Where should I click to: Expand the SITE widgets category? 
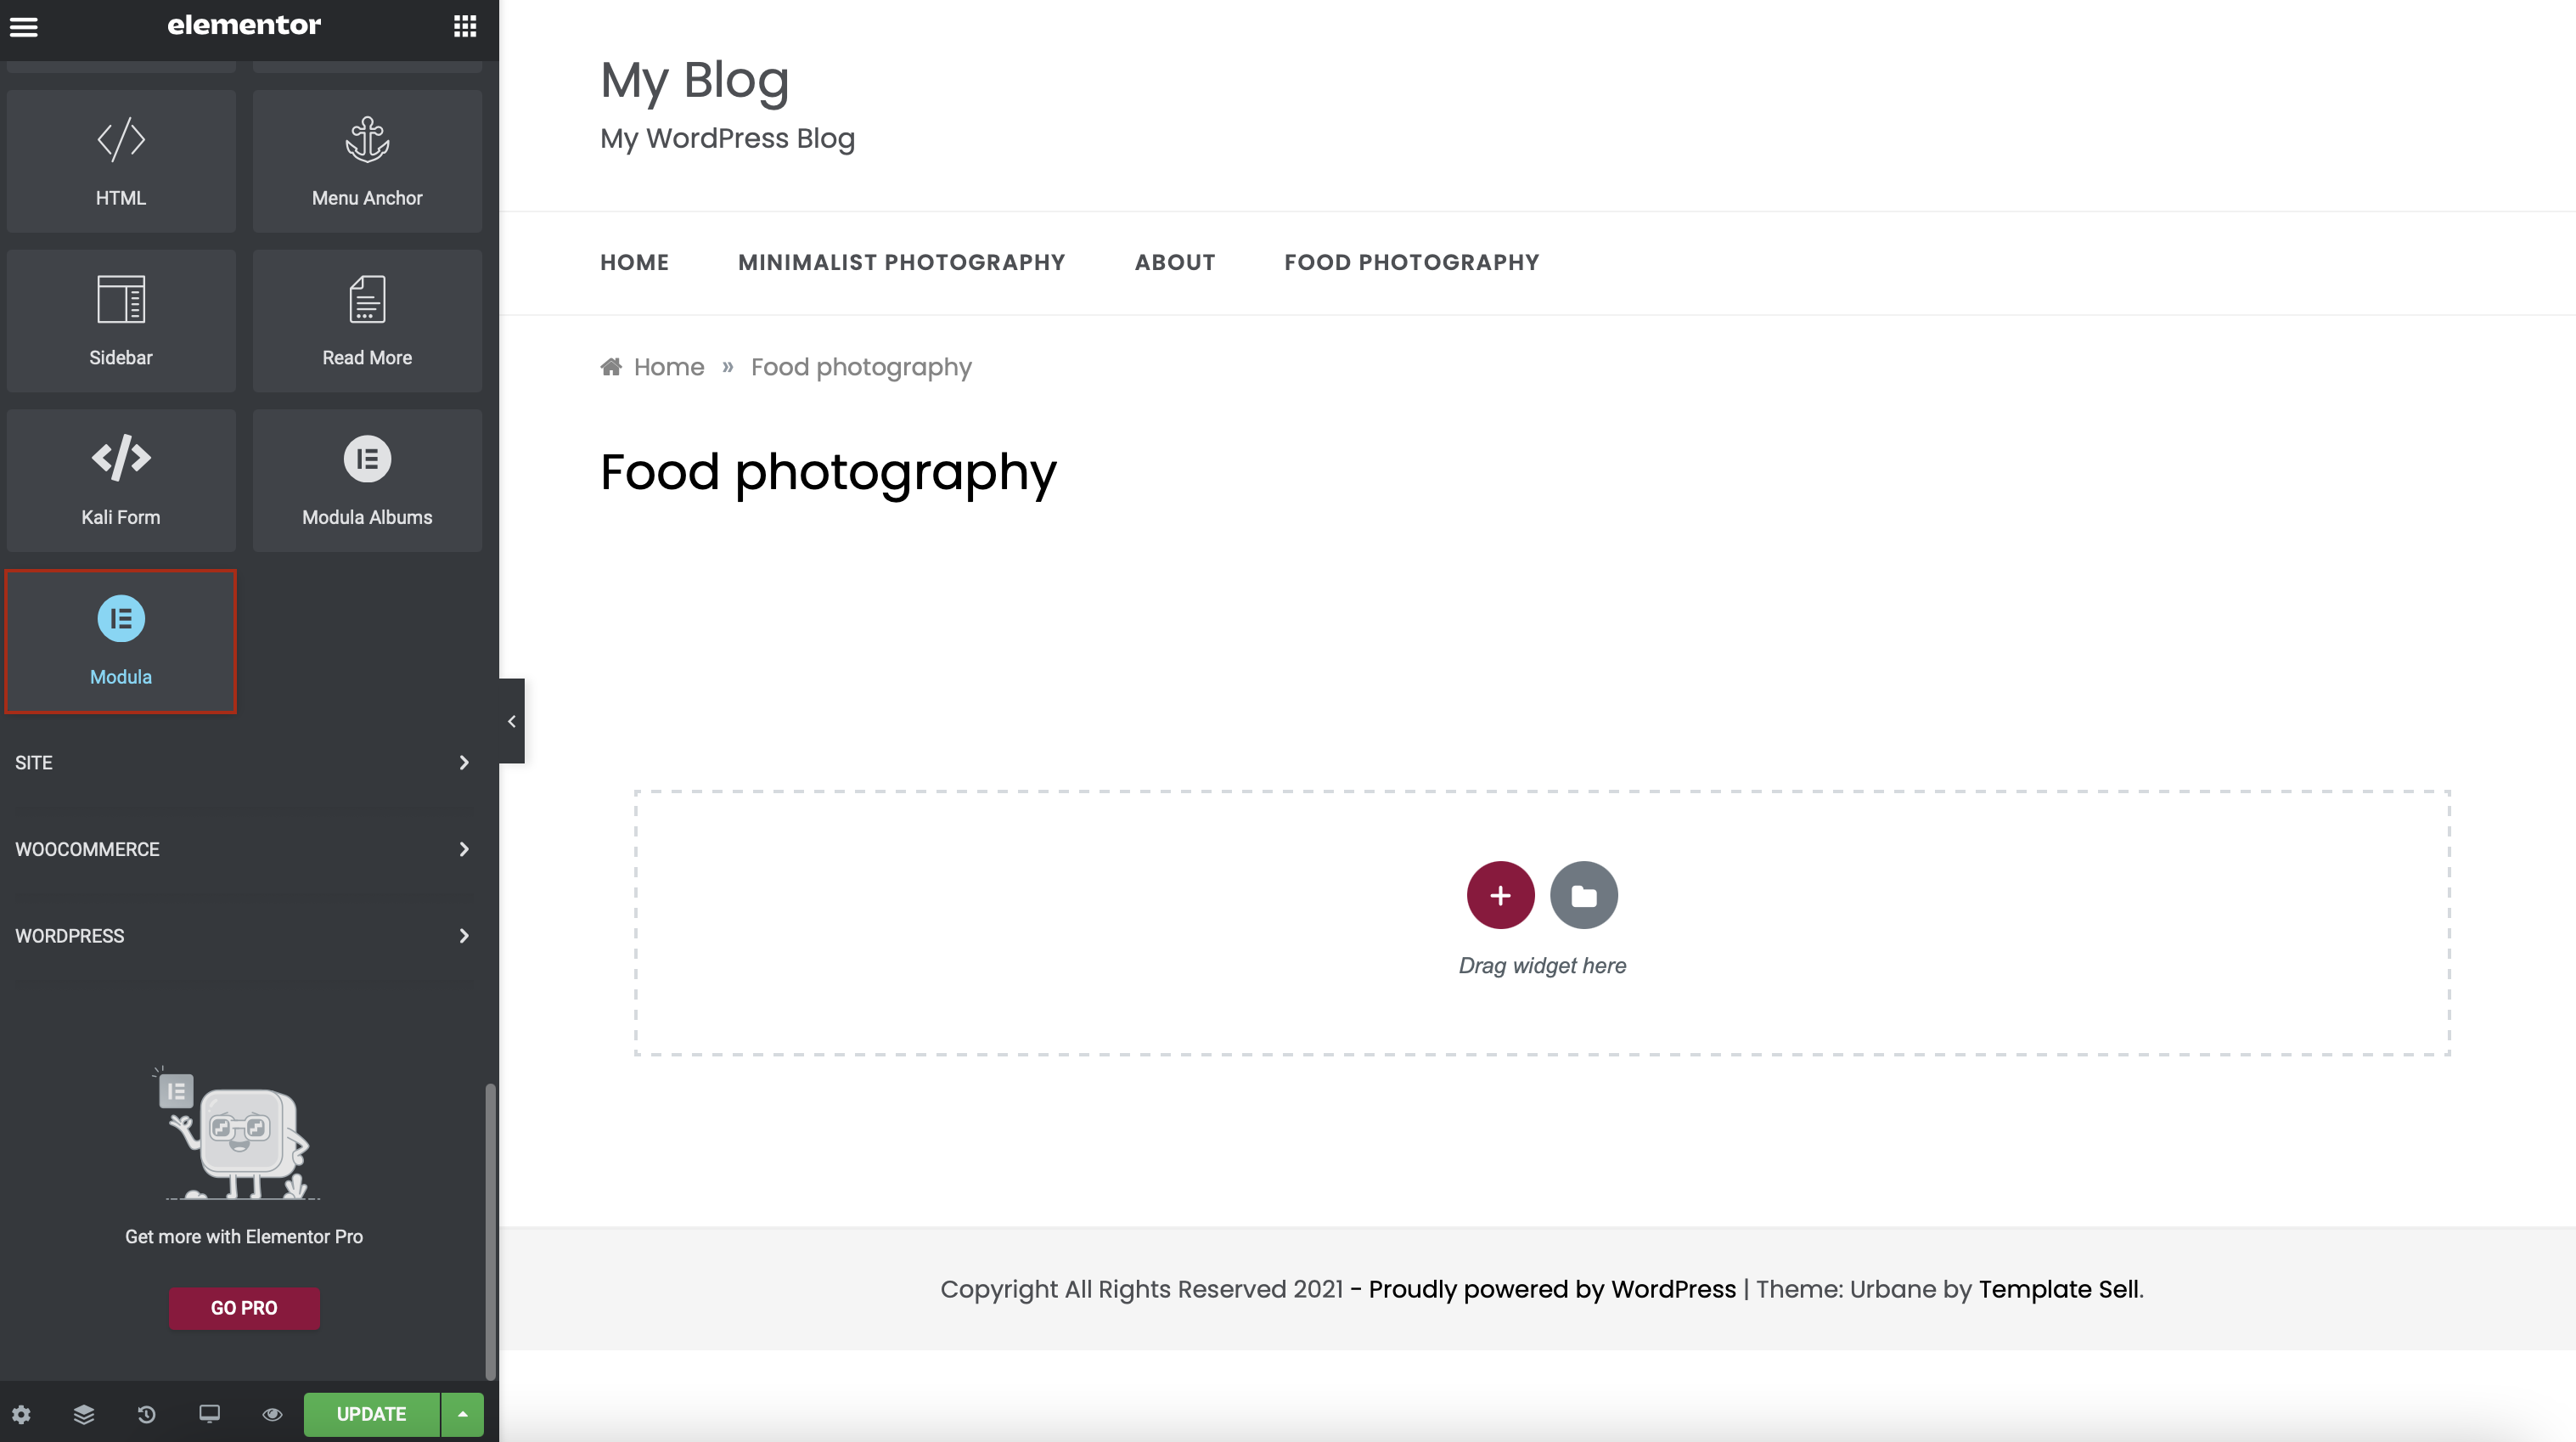(242, 763)
